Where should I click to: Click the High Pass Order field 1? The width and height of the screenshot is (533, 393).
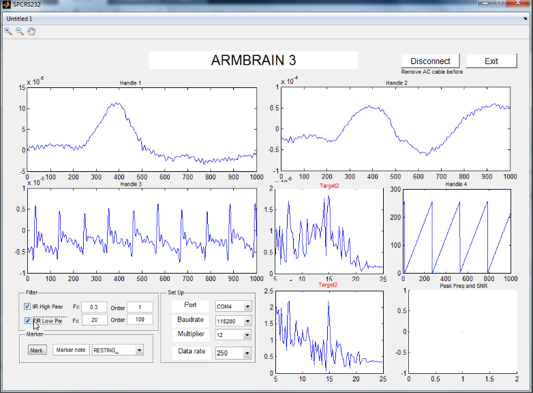140,307
